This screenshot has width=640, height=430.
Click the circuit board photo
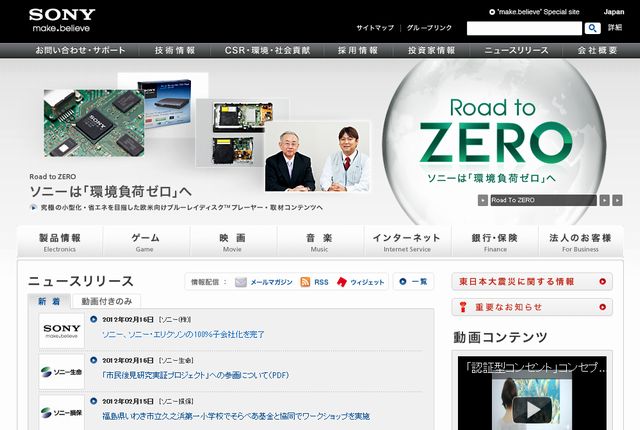(94, 123)
